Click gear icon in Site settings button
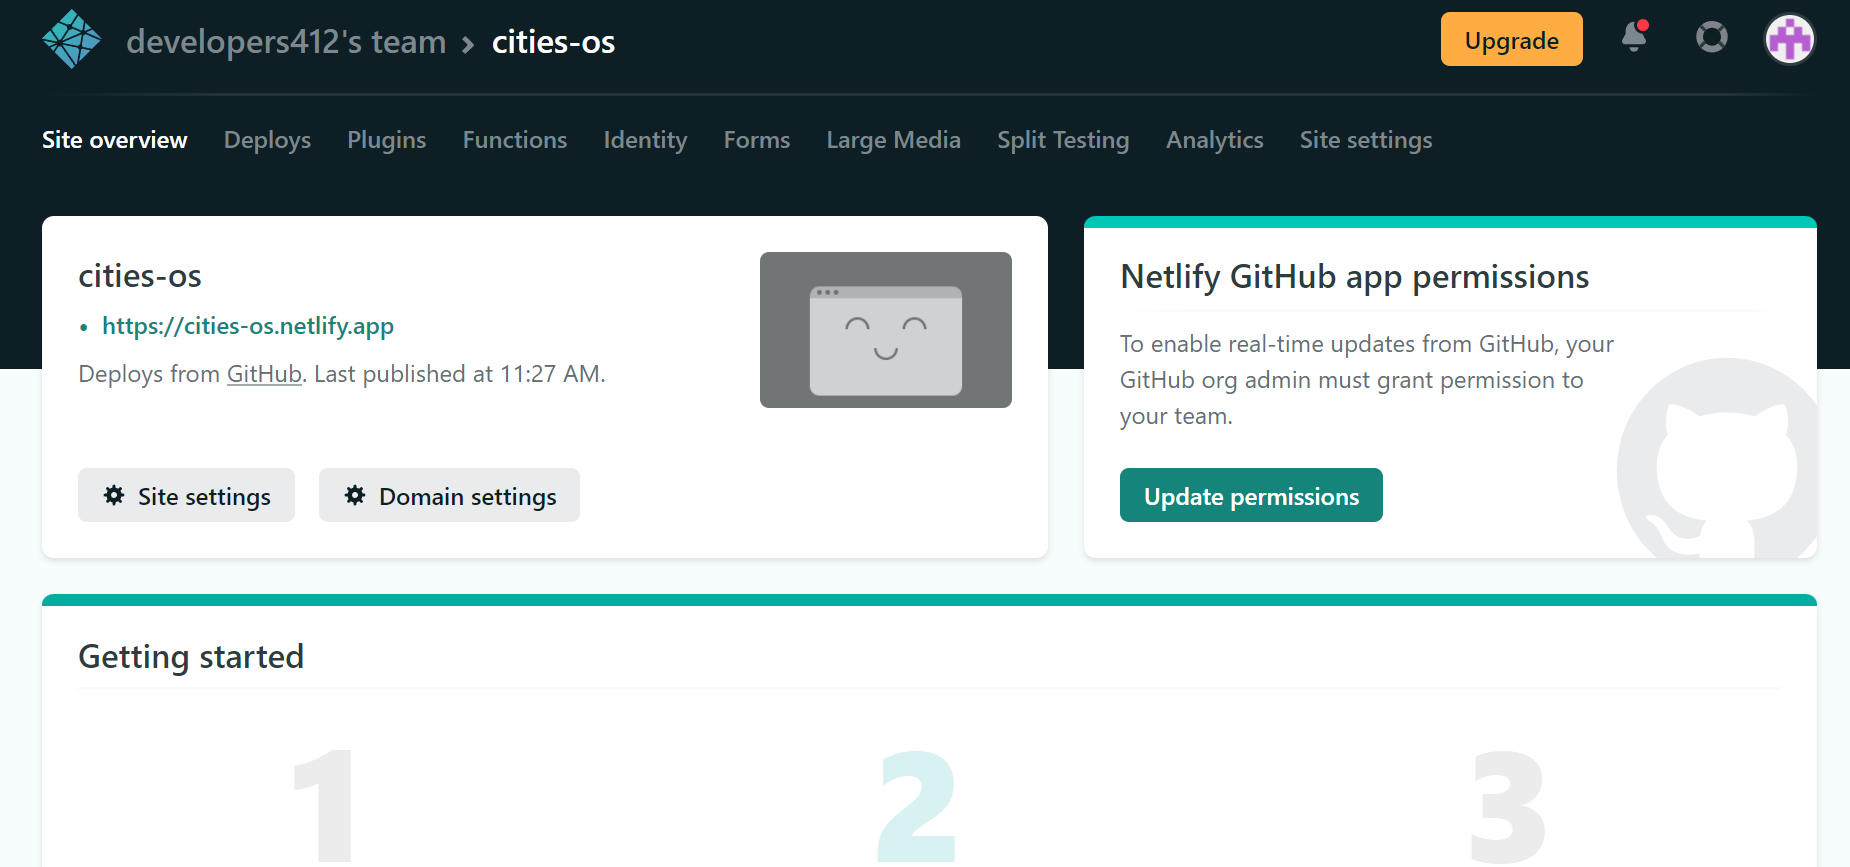Screen dimensions: 1850x867 [114, 495]
